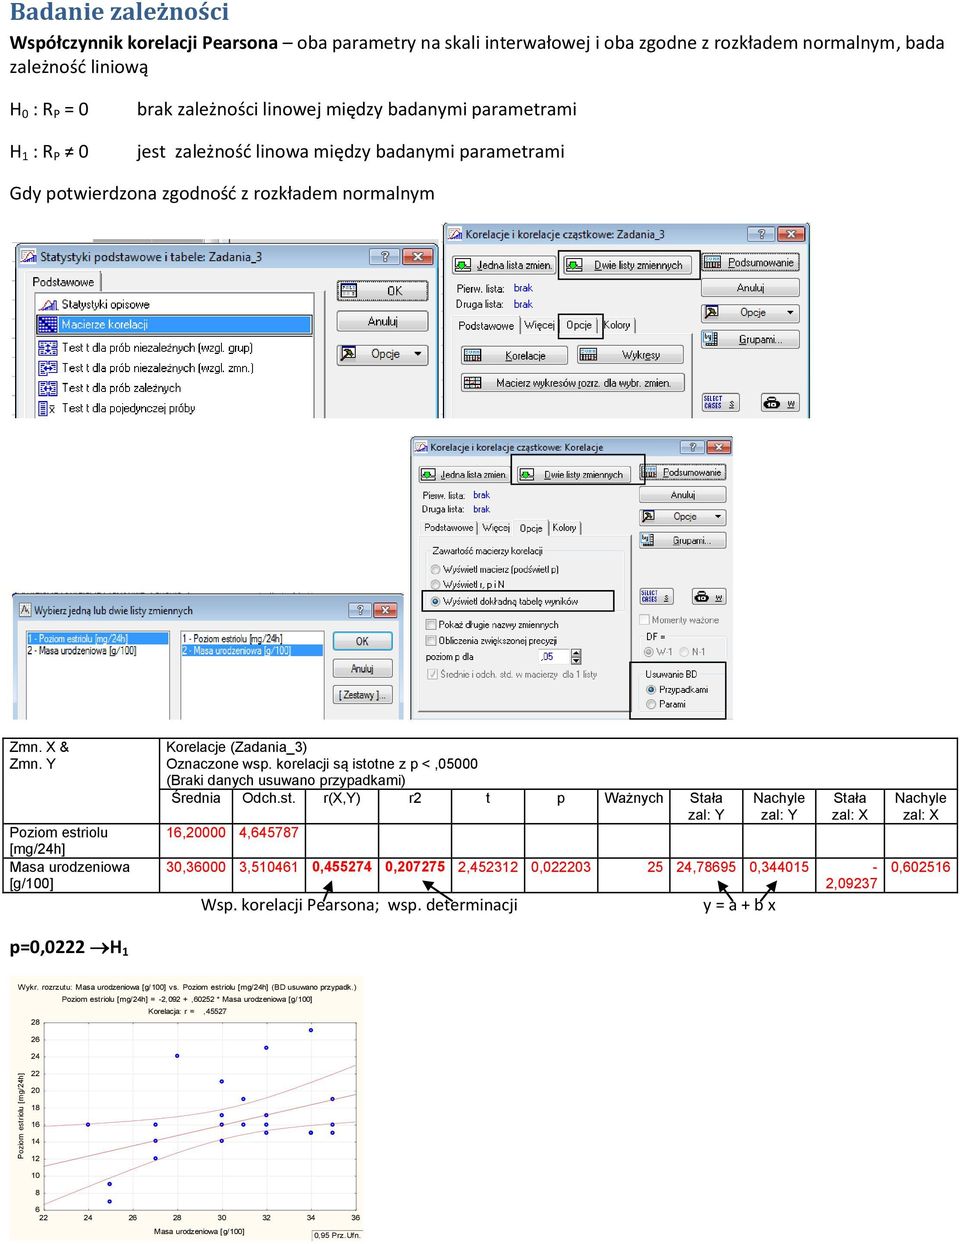
Task: Click help question-mark in Wybierz listy zmiennych window
Action: [x=360, y=609]
